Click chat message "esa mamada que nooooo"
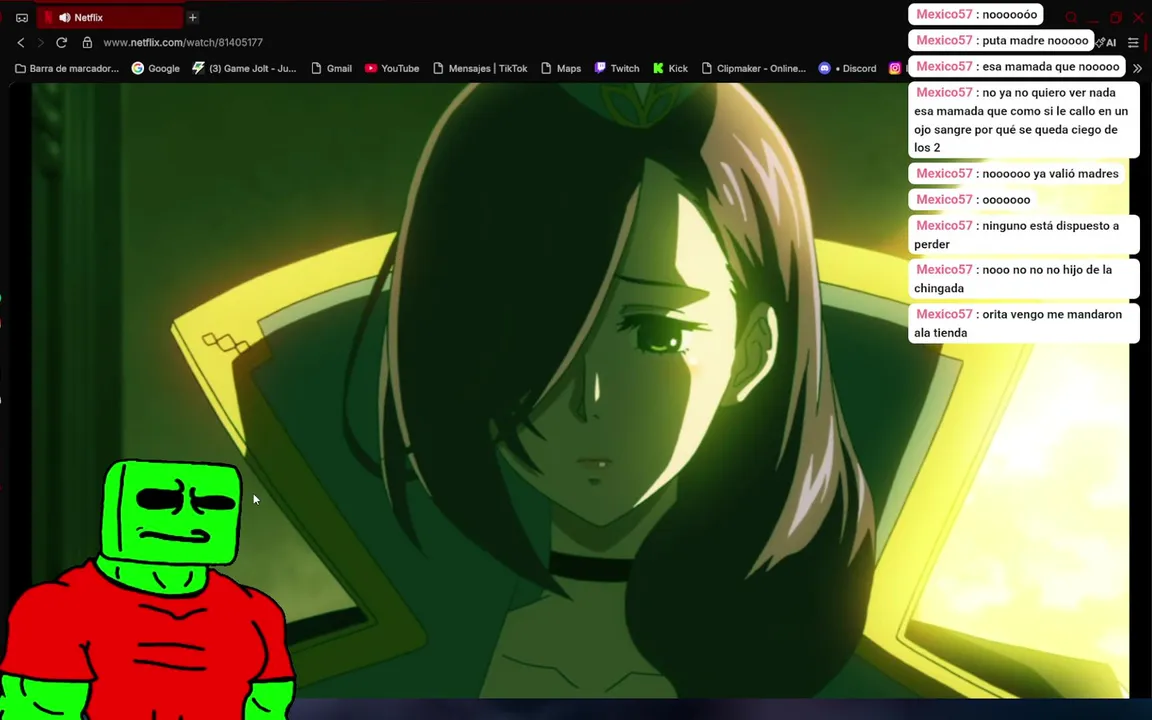1152x720 pixels. coord(1017,66)
